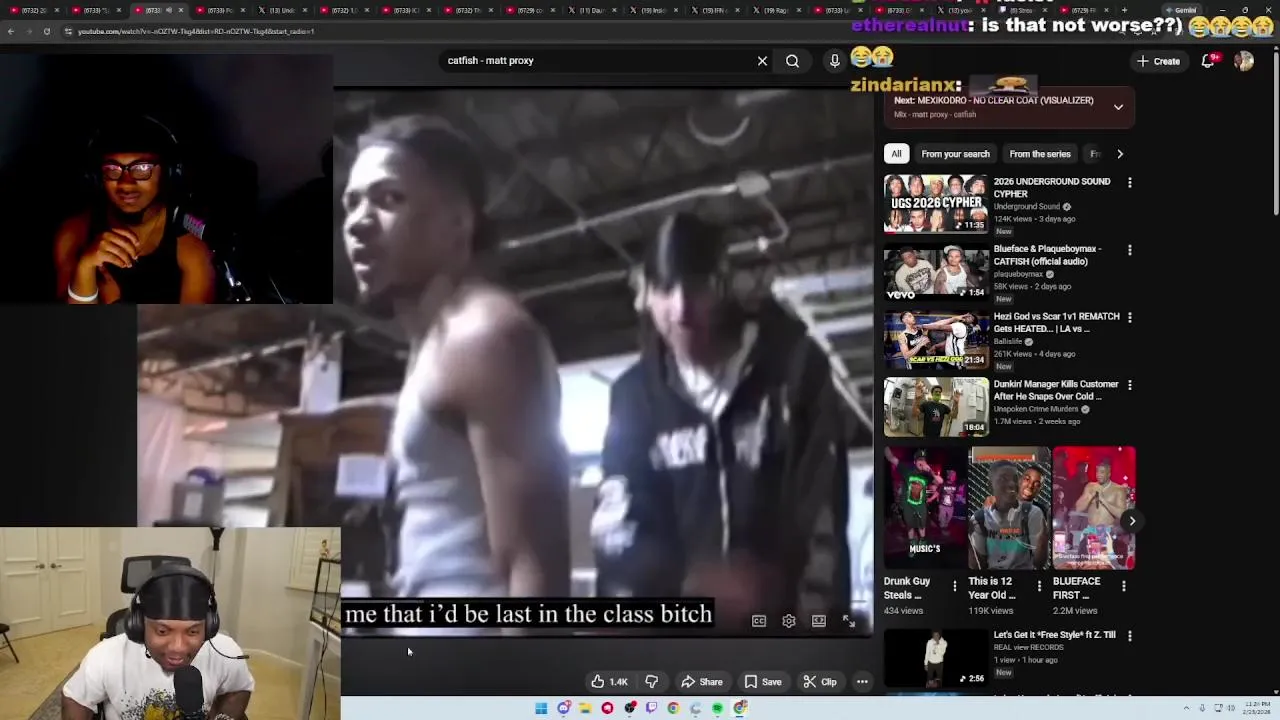The image size is (1280, 720).
Task: Dislike the video
Action: 651,682
